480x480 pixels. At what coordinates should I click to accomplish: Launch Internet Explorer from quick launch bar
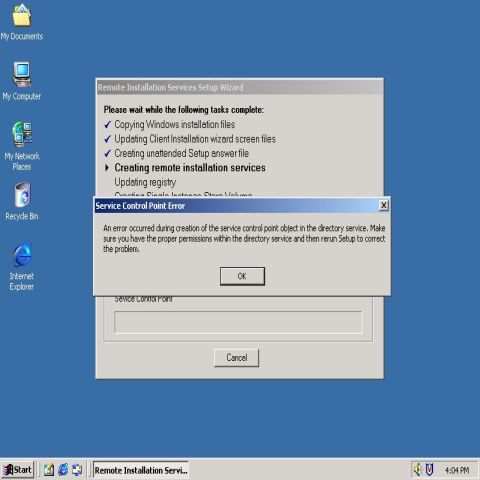63,470
